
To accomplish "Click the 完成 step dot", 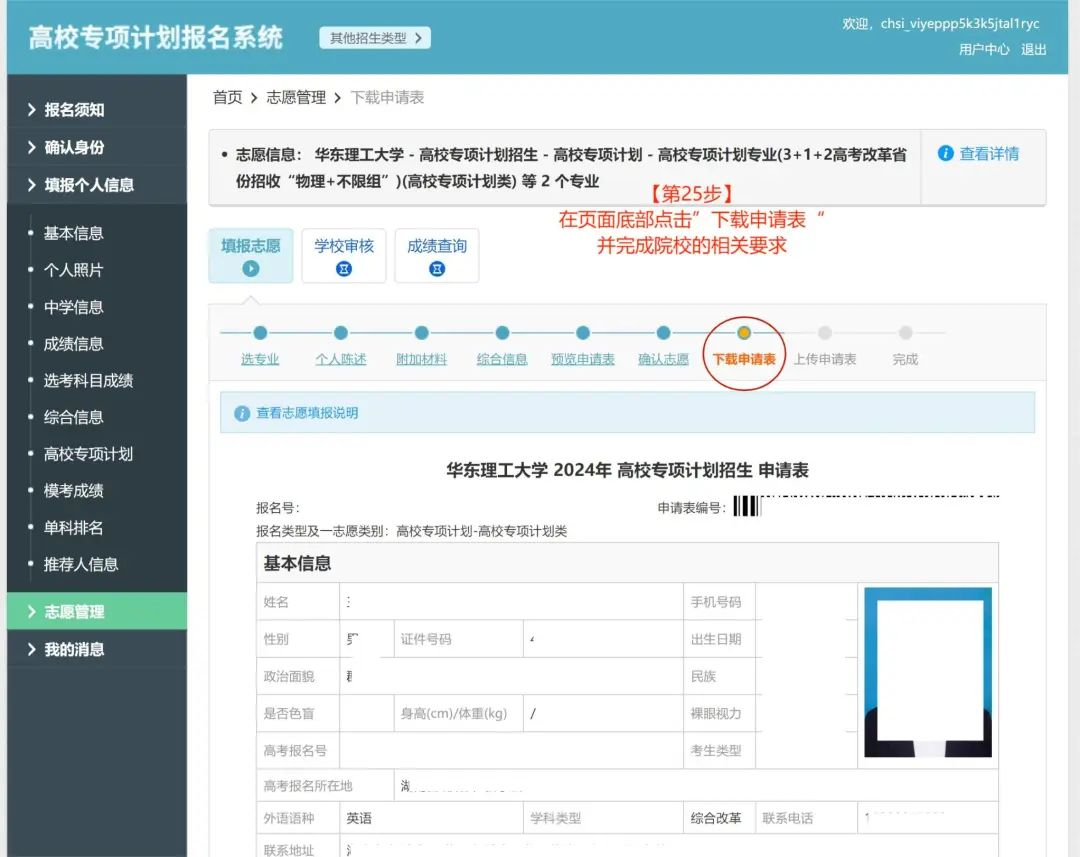I will pos(905,332).
